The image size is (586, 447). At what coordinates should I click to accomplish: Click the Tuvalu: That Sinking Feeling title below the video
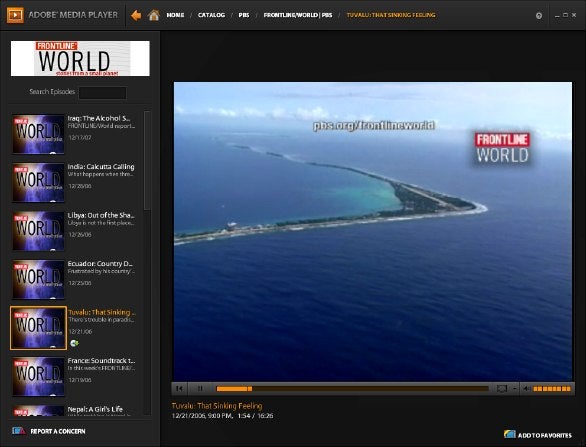click(x=217, y=406)
